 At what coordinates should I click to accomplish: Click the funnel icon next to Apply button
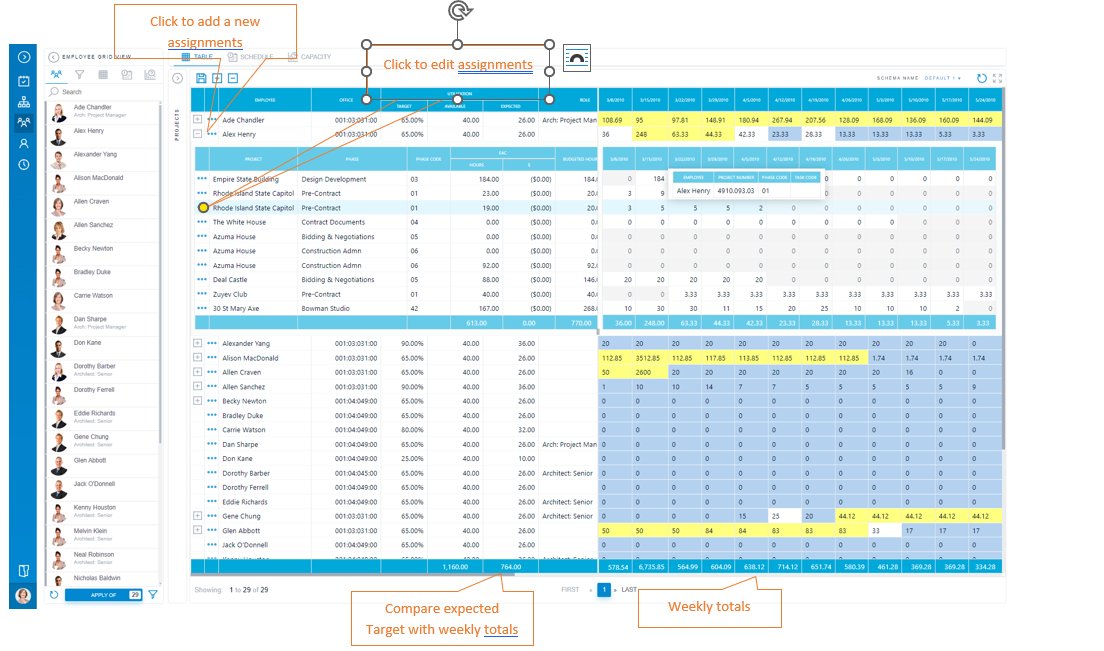(x=153, y=594)
